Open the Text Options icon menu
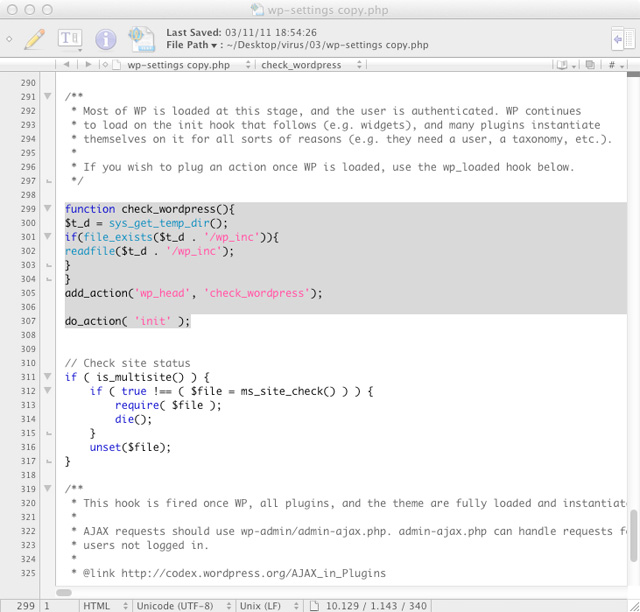Image resolution: width=640 pixels, height=612 pixels. tap(69, 39)
